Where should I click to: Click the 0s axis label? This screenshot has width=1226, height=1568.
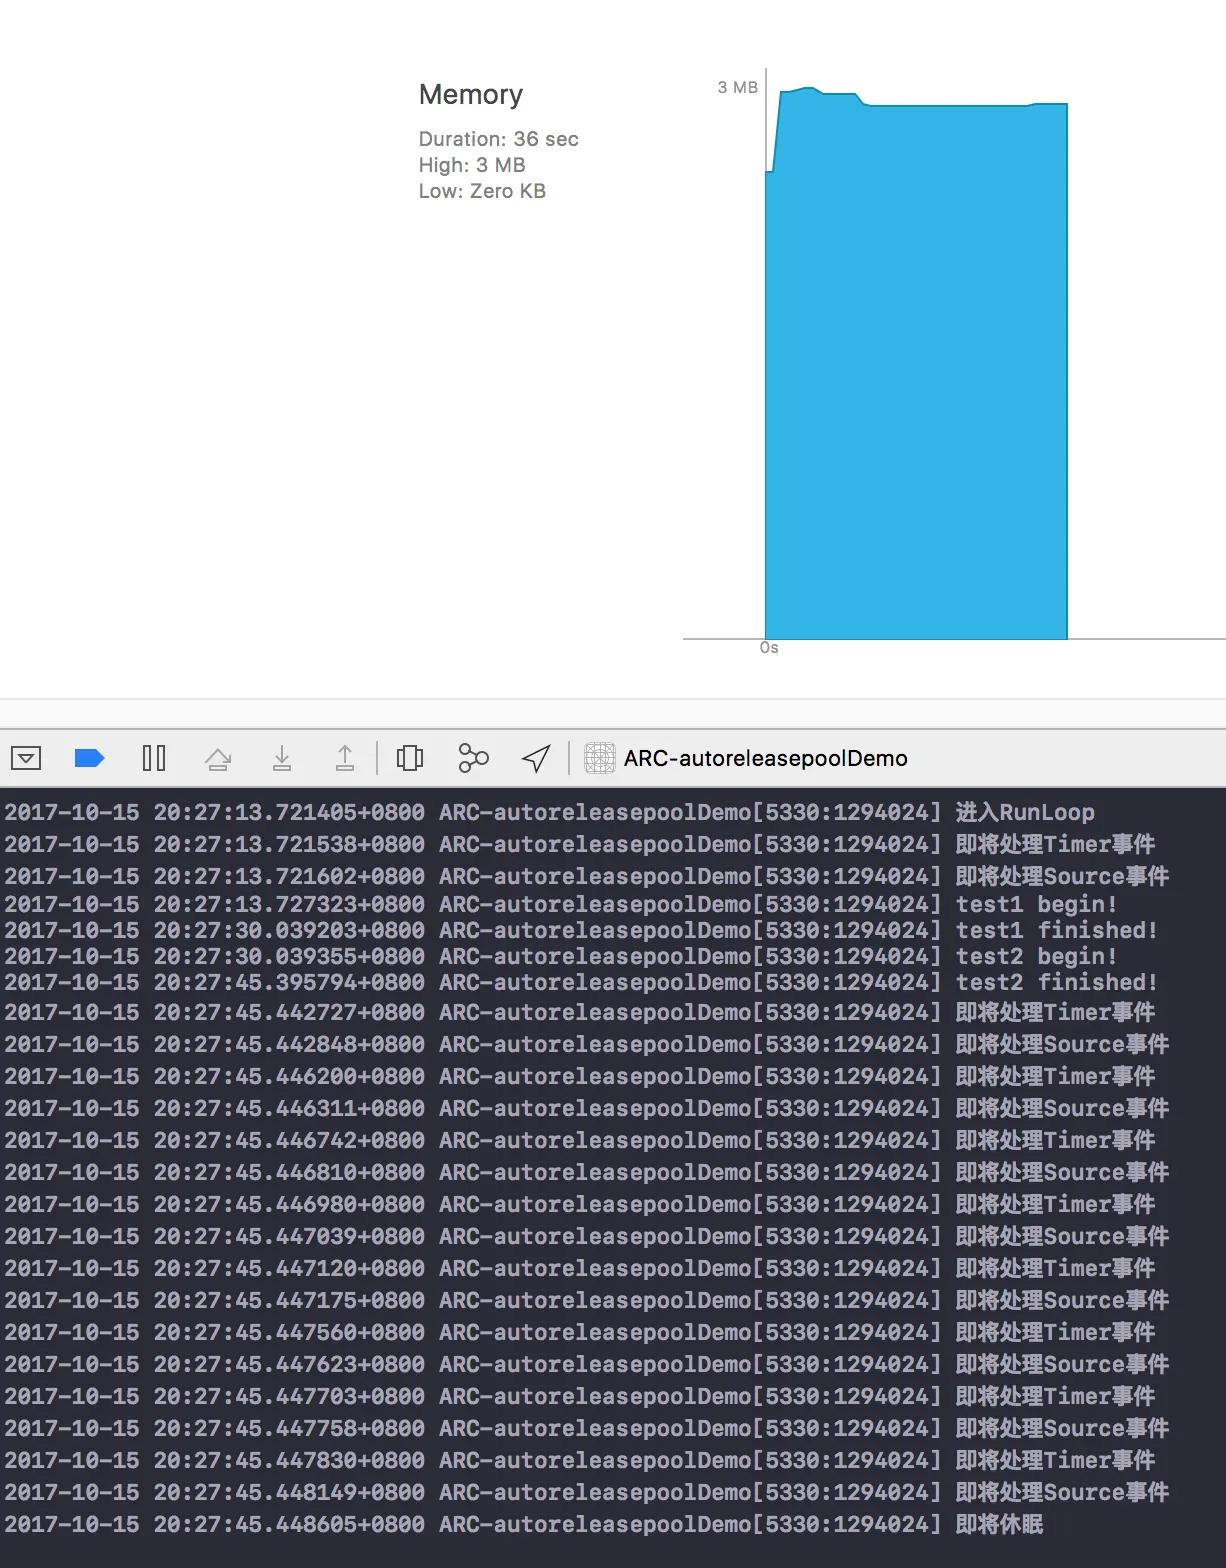pos(769,648)
